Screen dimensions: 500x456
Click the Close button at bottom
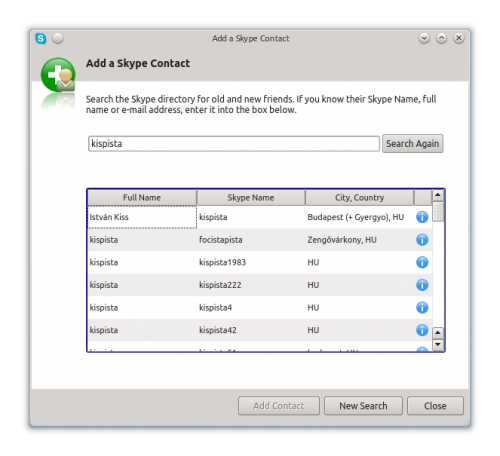pos(435,406)
